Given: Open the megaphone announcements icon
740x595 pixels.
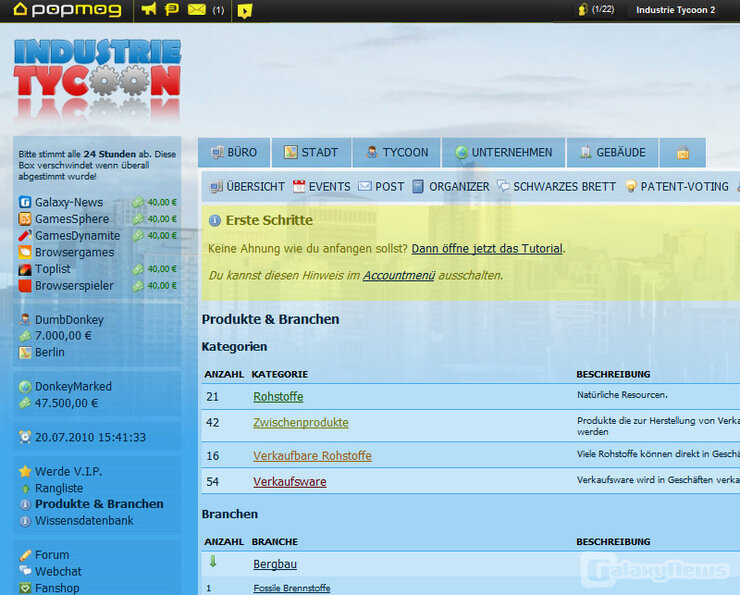Looking at the screenshot, I should (x=149, y=9).
